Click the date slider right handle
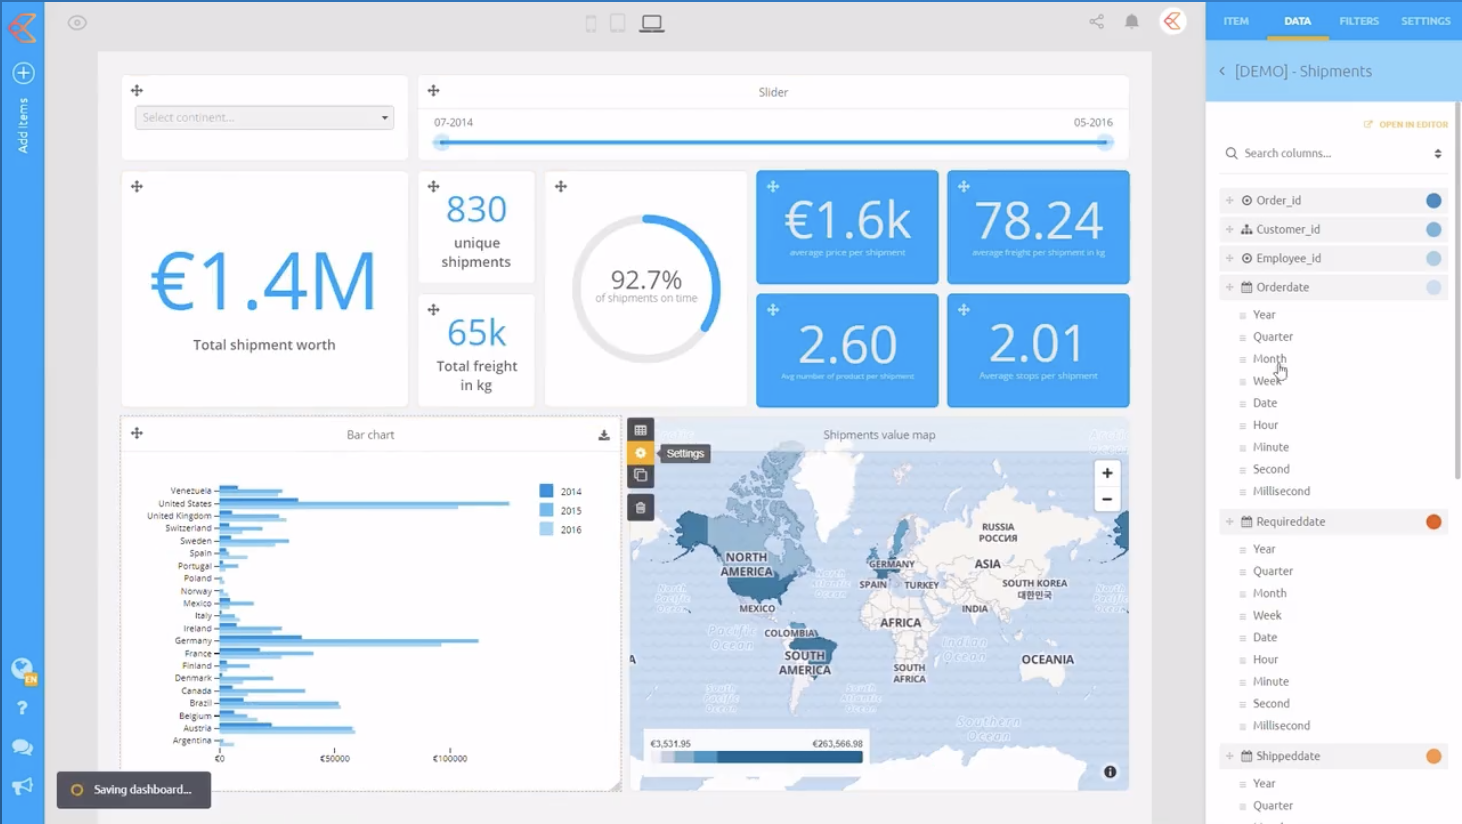Screen dimensions: 1462x824 click(x=1104, y=143)
